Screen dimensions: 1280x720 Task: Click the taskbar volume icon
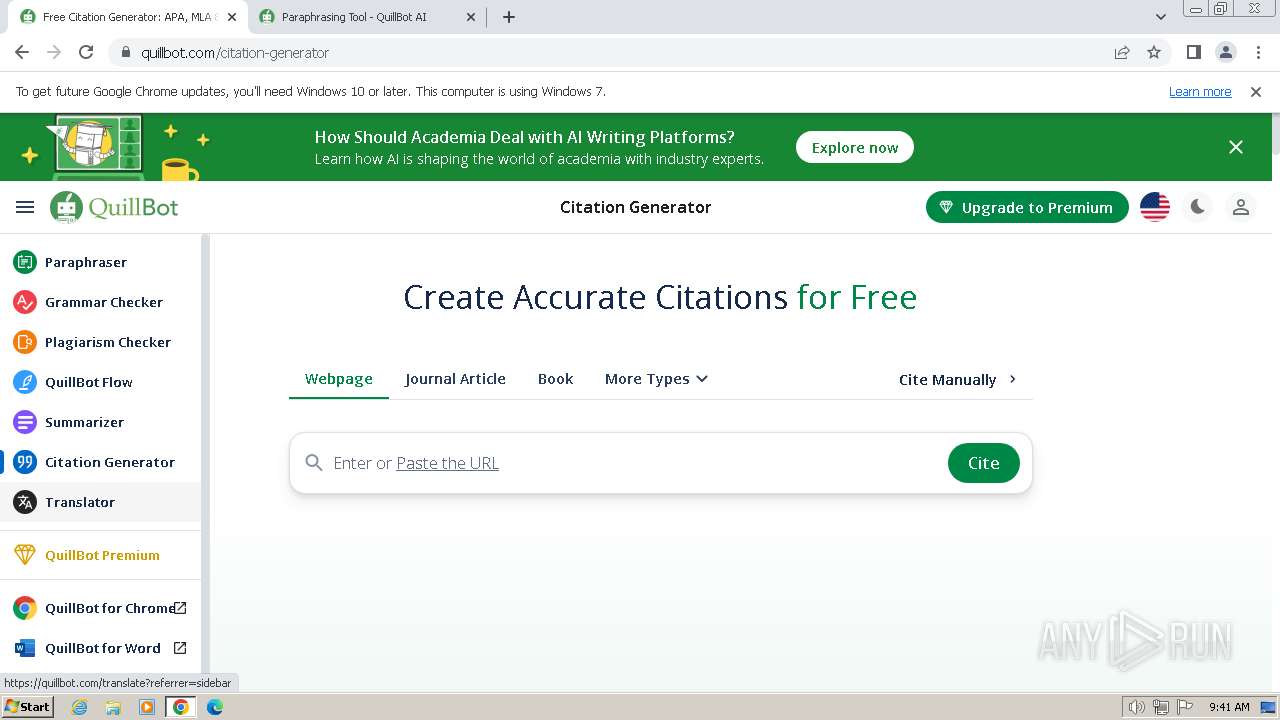[x=1136, y=707]
